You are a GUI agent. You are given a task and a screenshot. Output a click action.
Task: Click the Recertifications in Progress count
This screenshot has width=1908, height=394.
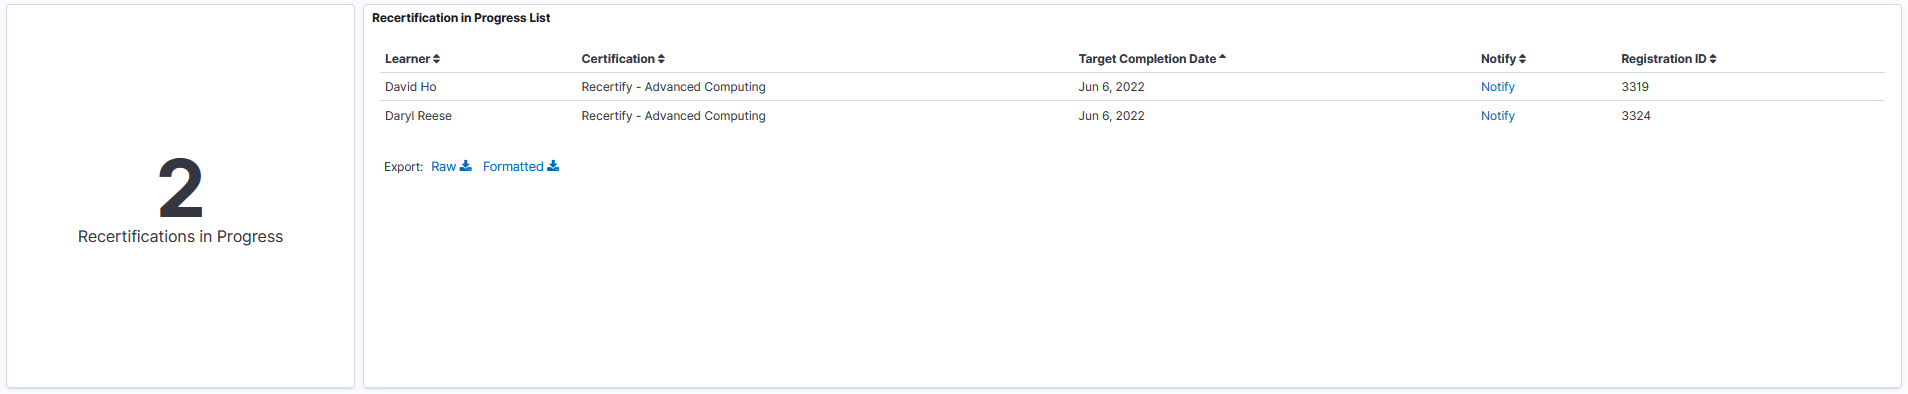click(181, 189)
